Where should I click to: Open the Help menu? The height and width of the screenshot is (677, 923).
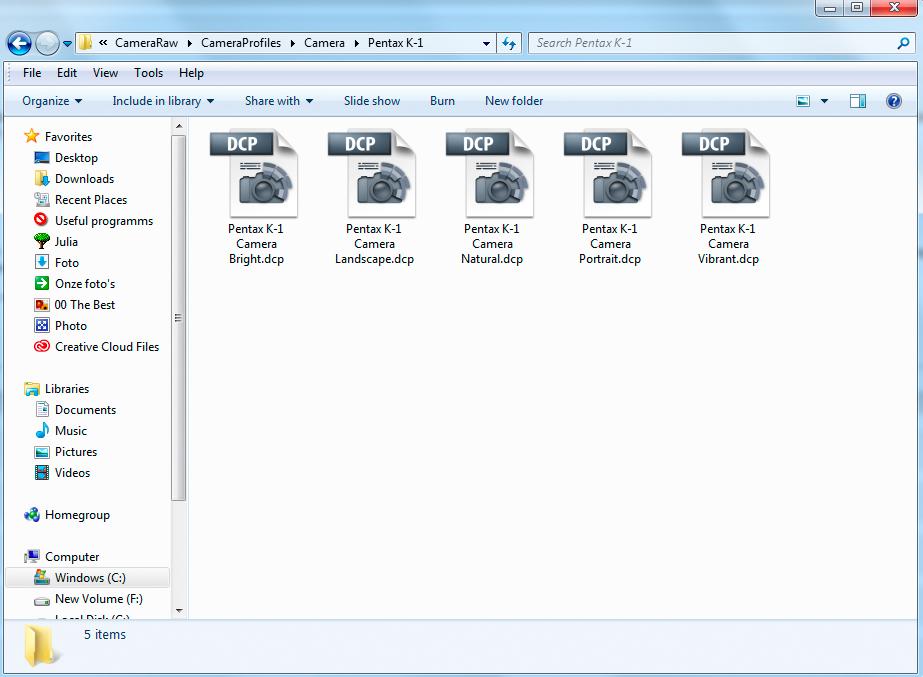(191, 73)
